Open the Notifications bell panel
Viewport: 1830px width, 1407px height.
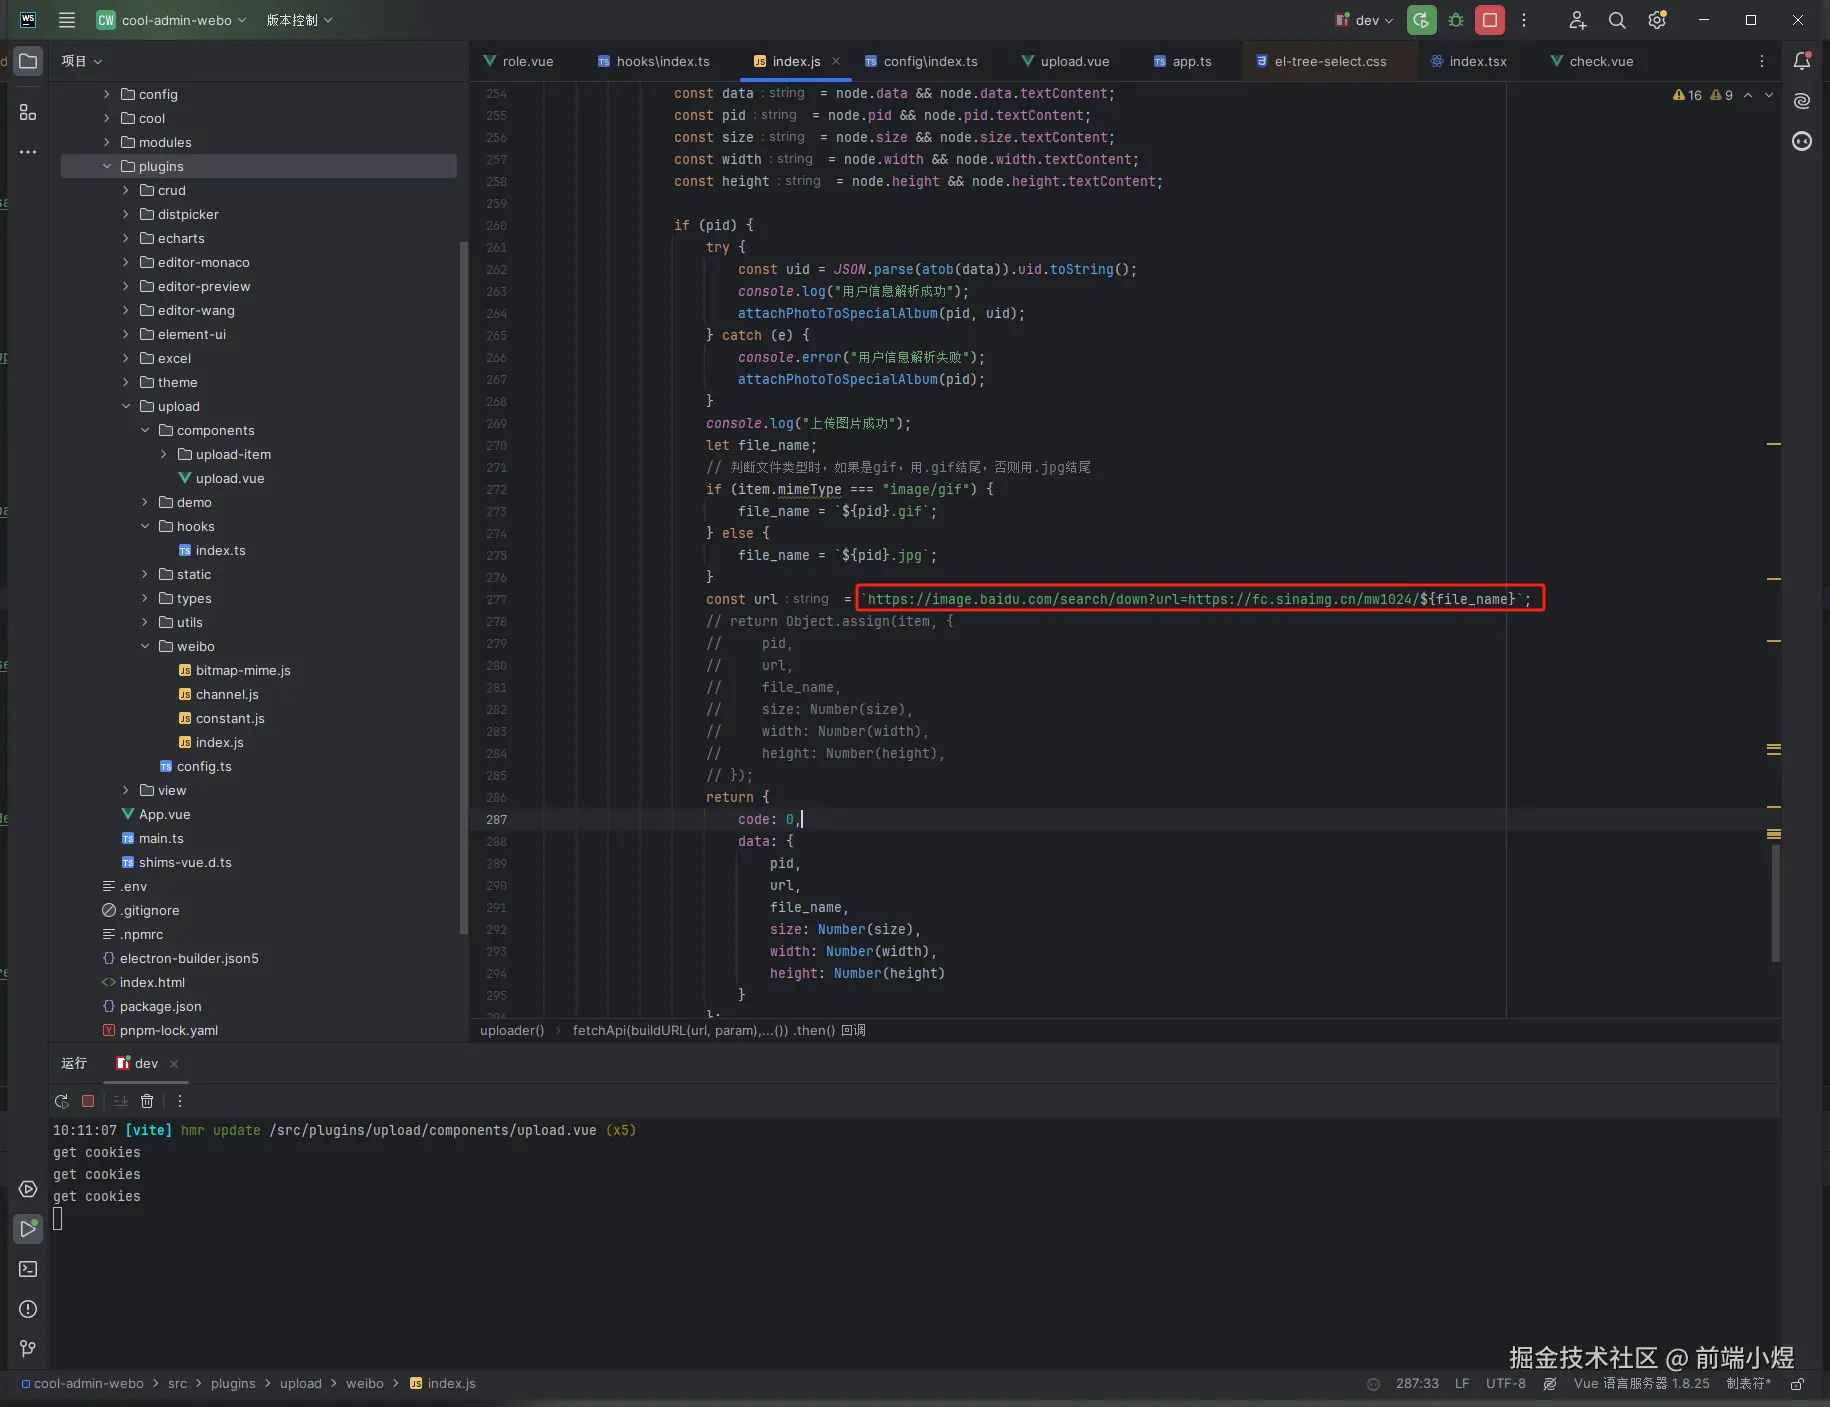[1802, 61]
